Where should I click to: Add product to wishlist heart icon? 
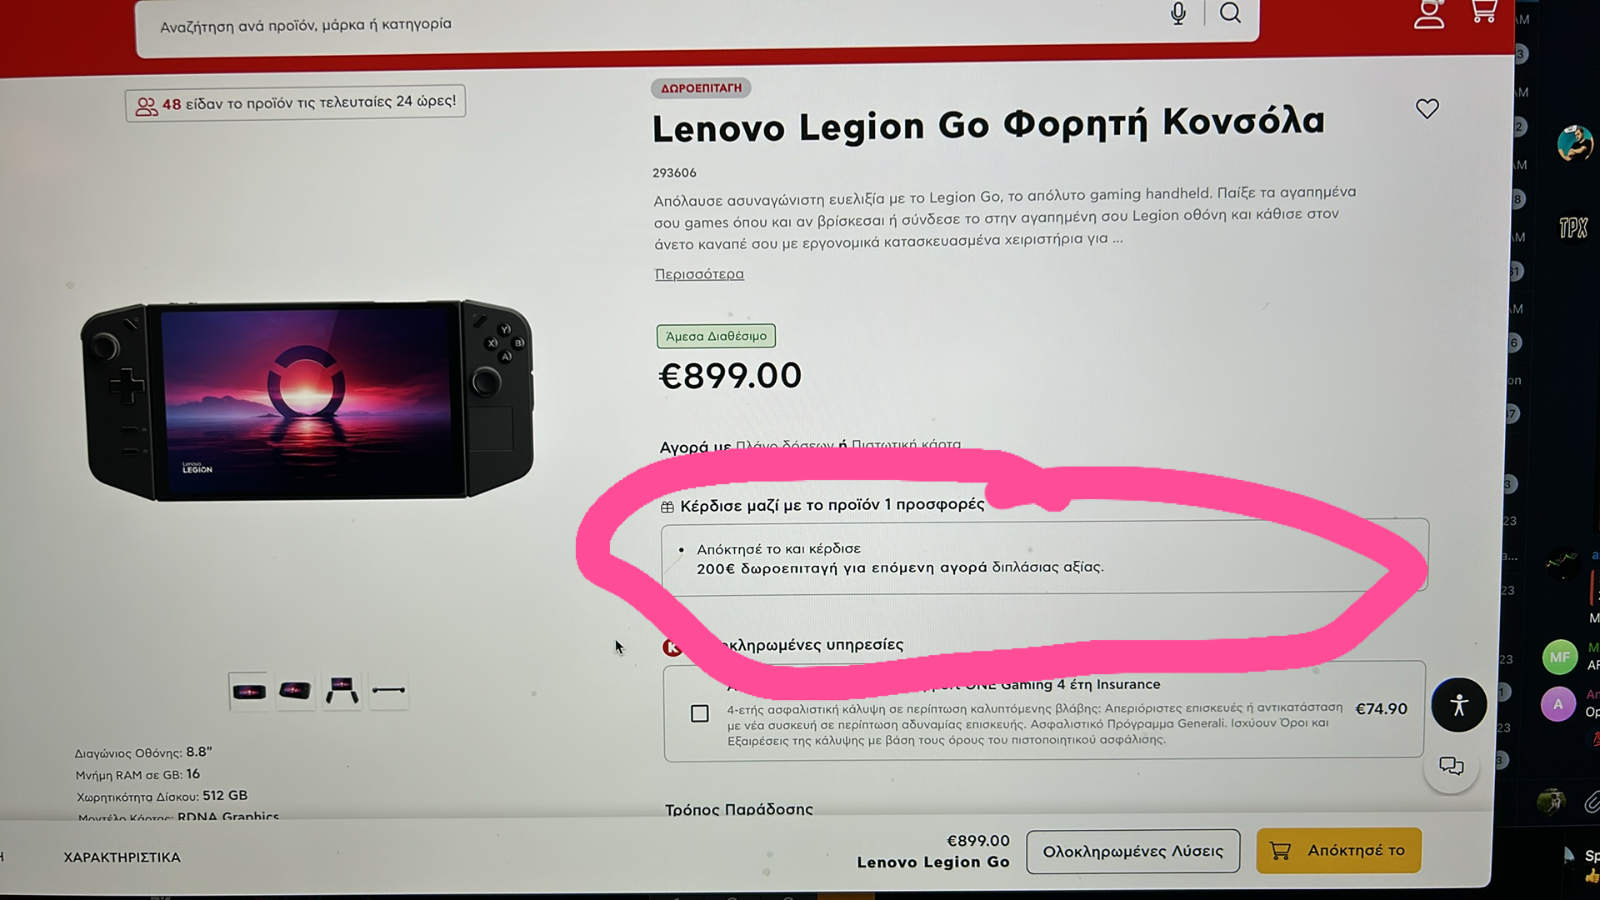click(1427, 108)
